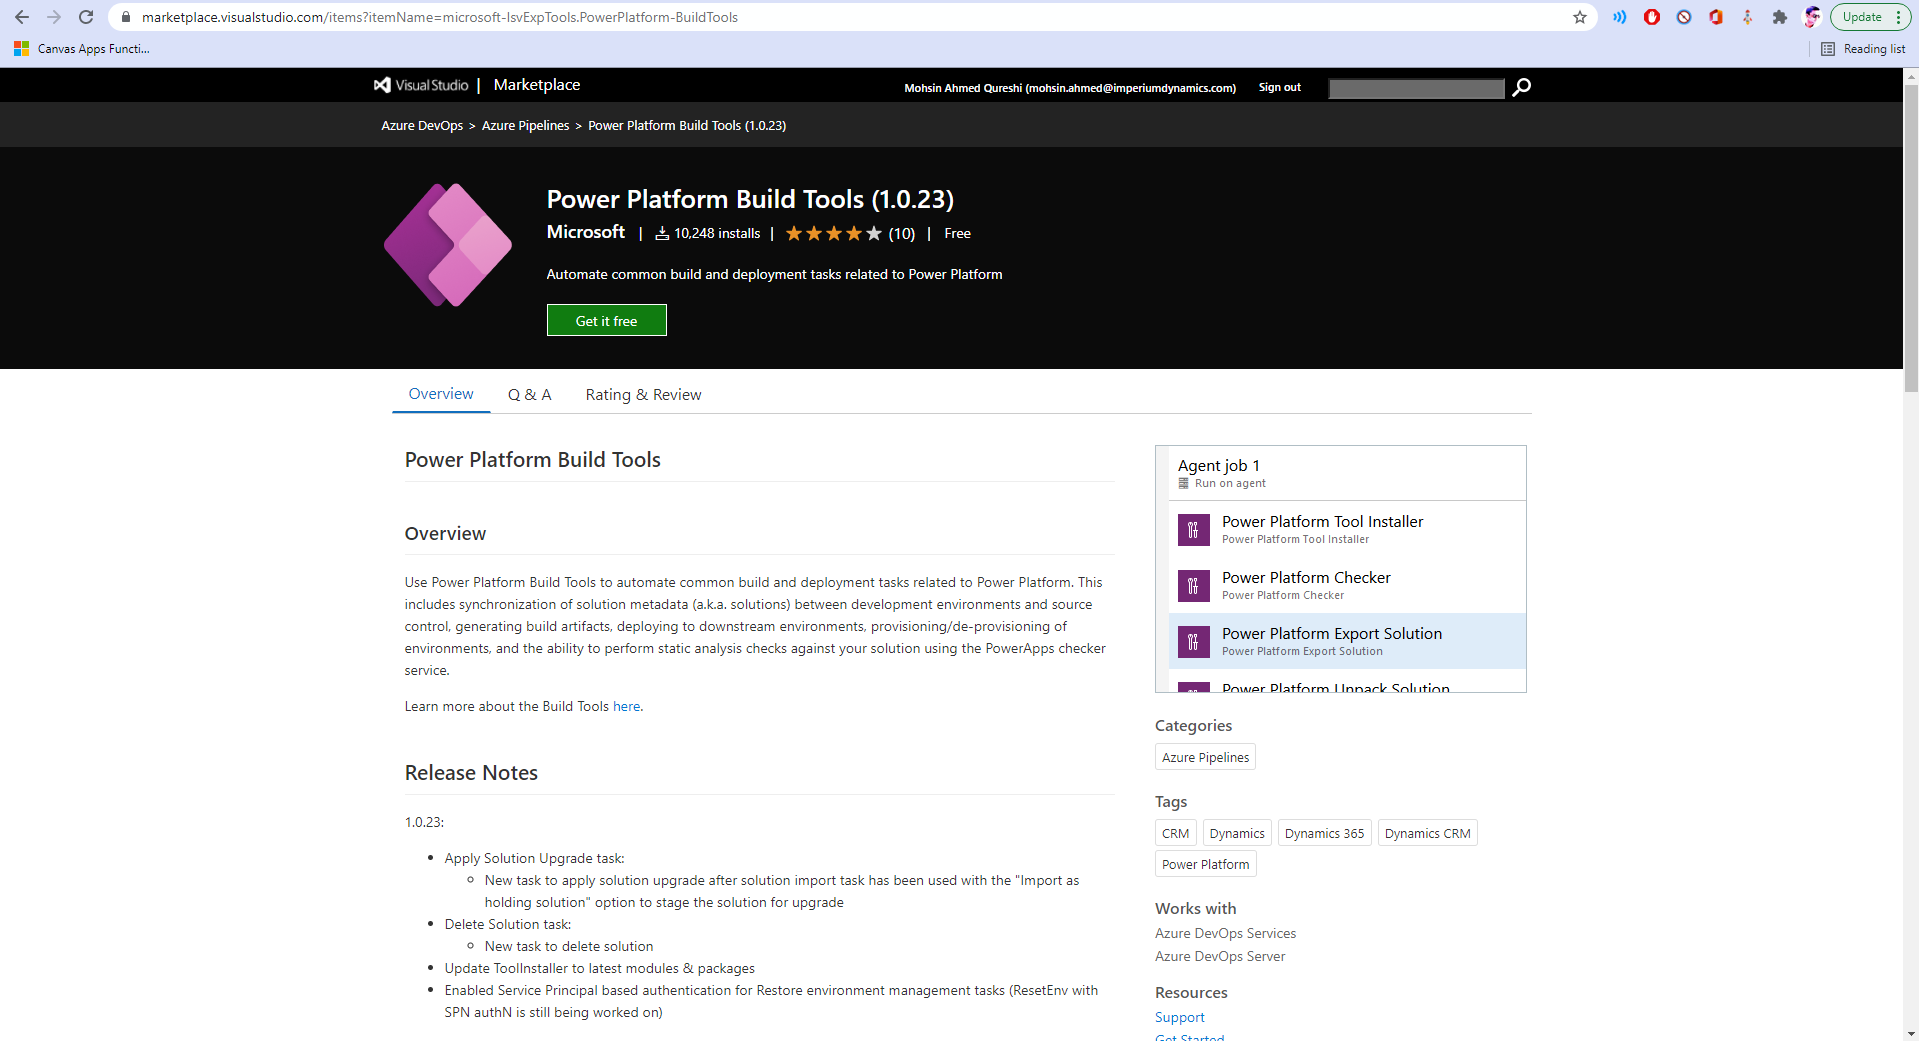The width and height of the screenshot is (1919, 1041).
Task: Open the Rating & Review tab
Action: pos(643,394)
